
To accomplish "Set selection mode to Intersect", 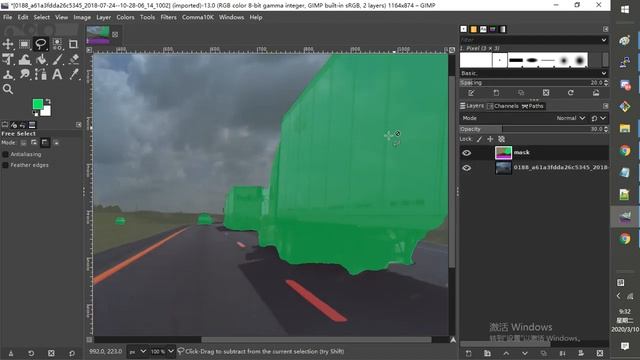I will point(56,143).
